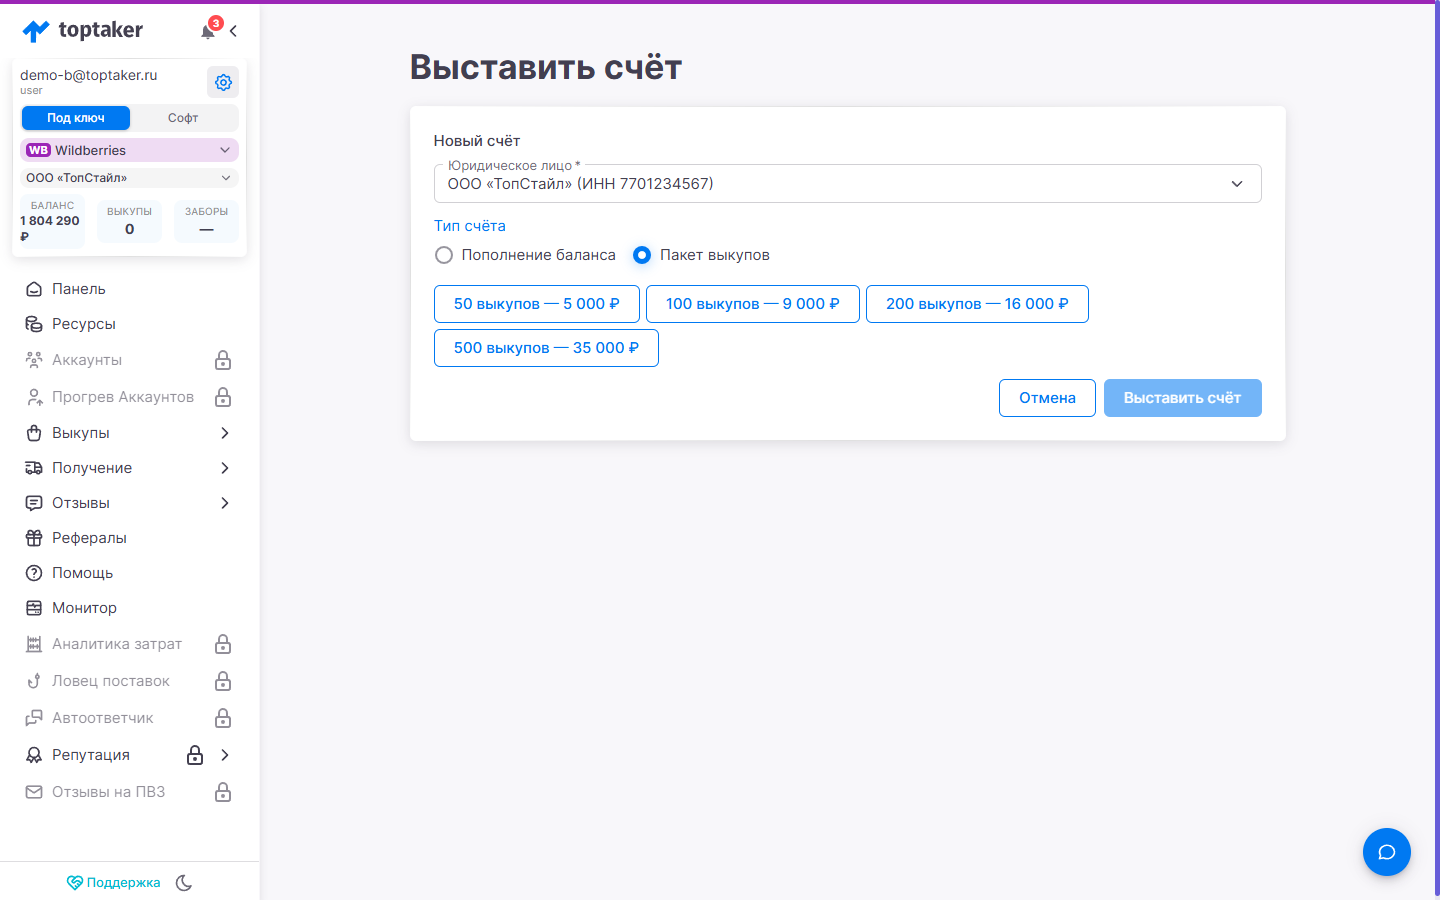Open the Поддержка link
This screenshot has width=1440, height=900.
(x=113, y=883)
